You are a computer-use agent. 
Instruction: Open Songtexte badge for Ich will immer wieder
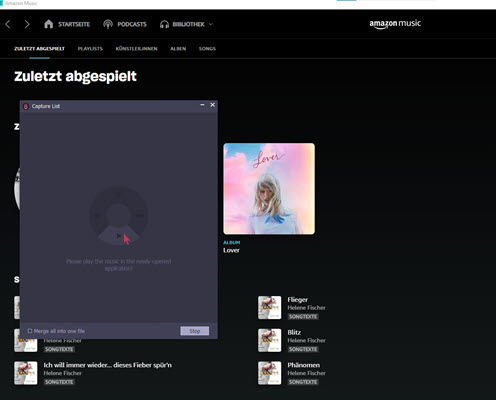click(x=59, y=382)
